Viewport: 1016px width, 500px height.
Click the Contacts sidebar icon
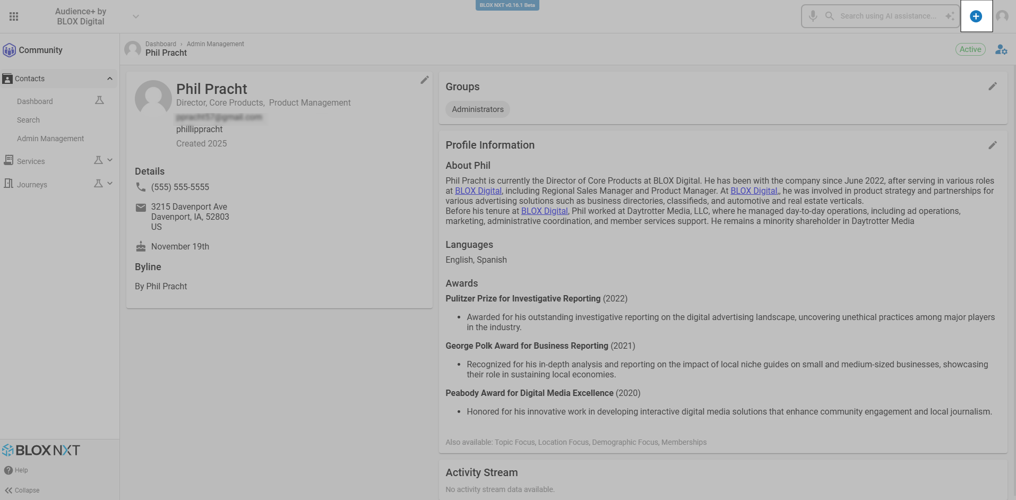(x=7, y=78)
